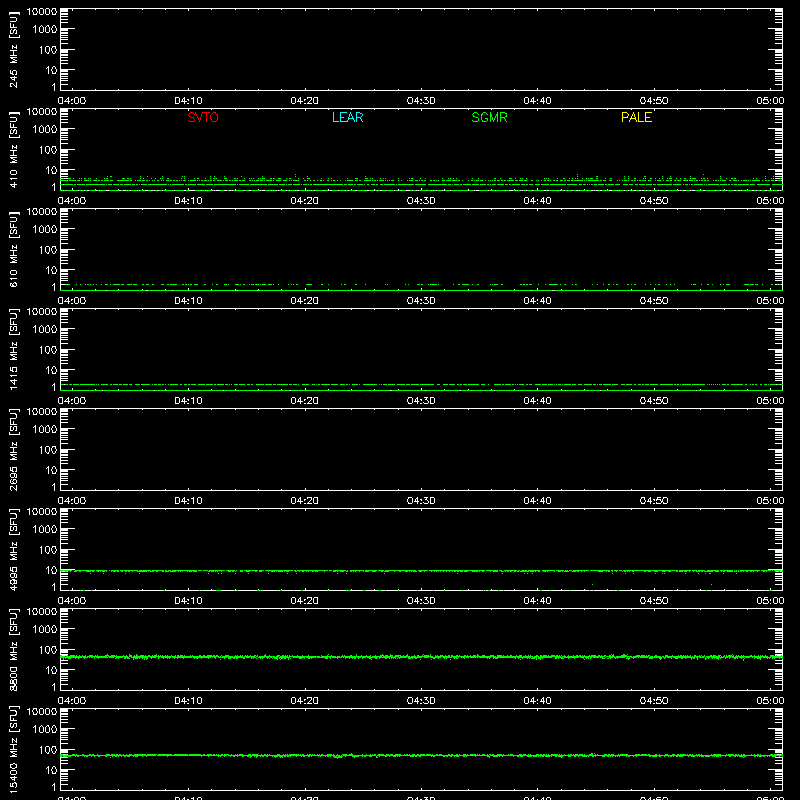
Task: Click 04:00 time label under 1415 MHz panel
Action: (72, 401)
